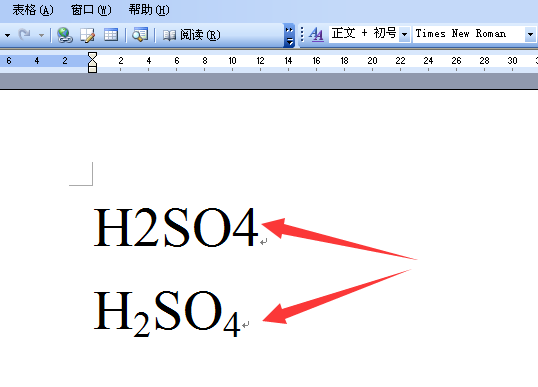Image resolution: width=538 pixels, height=387 pixels.
Task: Open the Styles and Formatting AA icon
Action: [x=316, y=34]
